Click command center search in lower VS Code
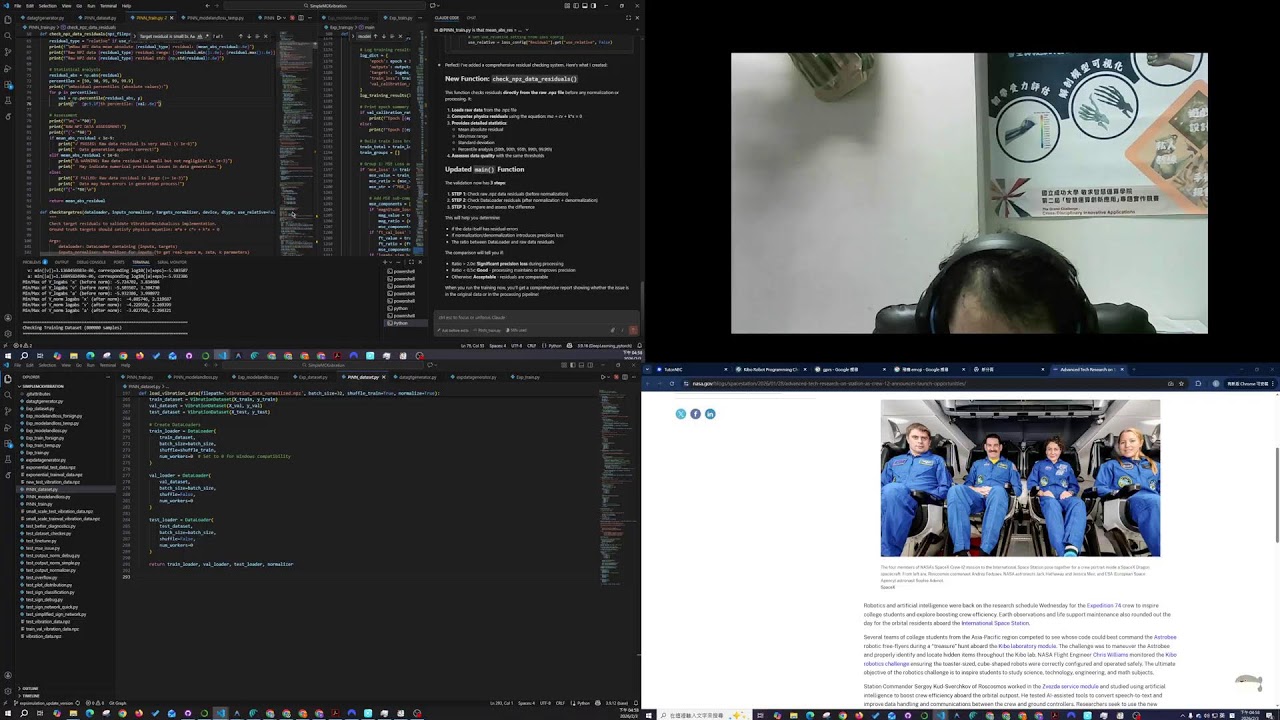This screenshot has height=720, width=1280. [322, 365]
